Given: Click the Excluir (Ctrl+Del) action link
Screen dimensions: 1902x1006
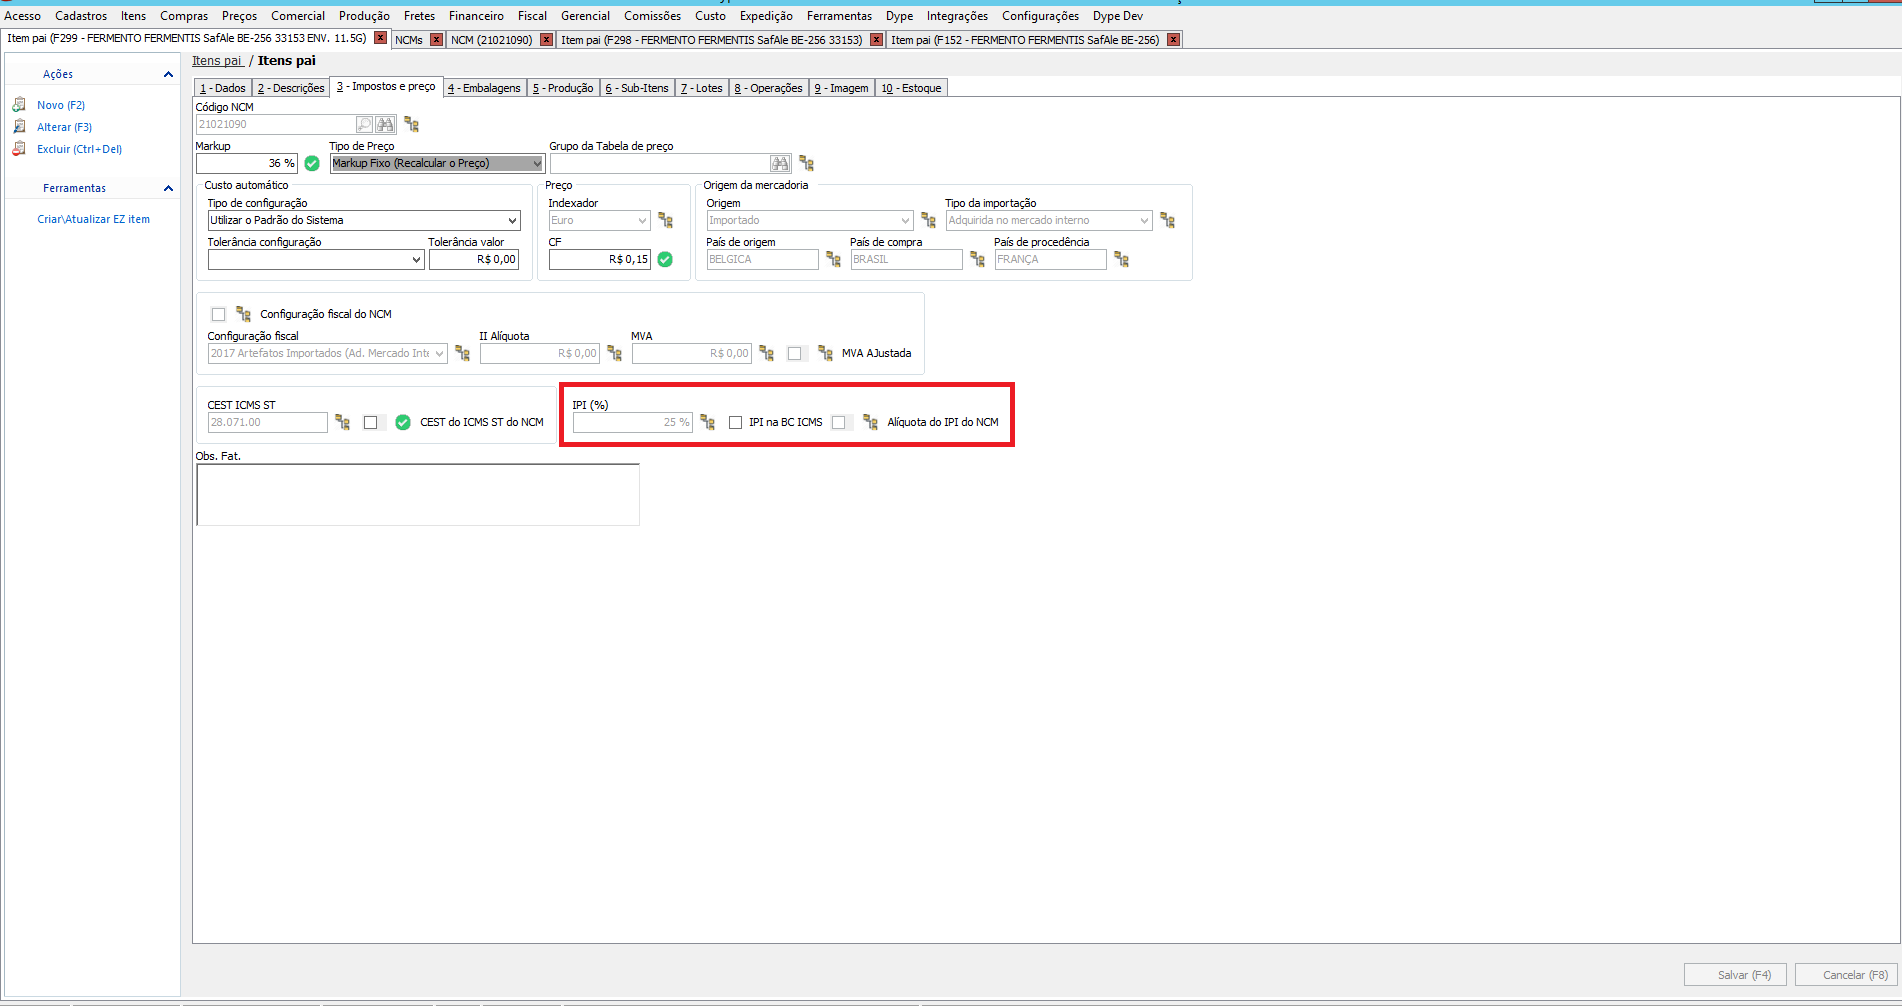Looking at the screenshot, I should coord(79,149).
